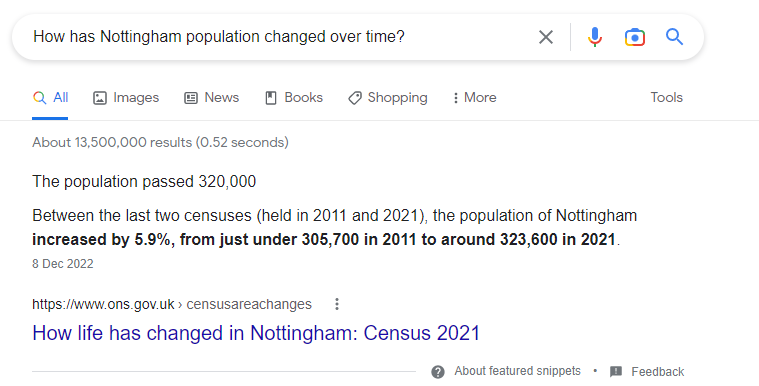Clear the search query with X icon

point(546,37)
